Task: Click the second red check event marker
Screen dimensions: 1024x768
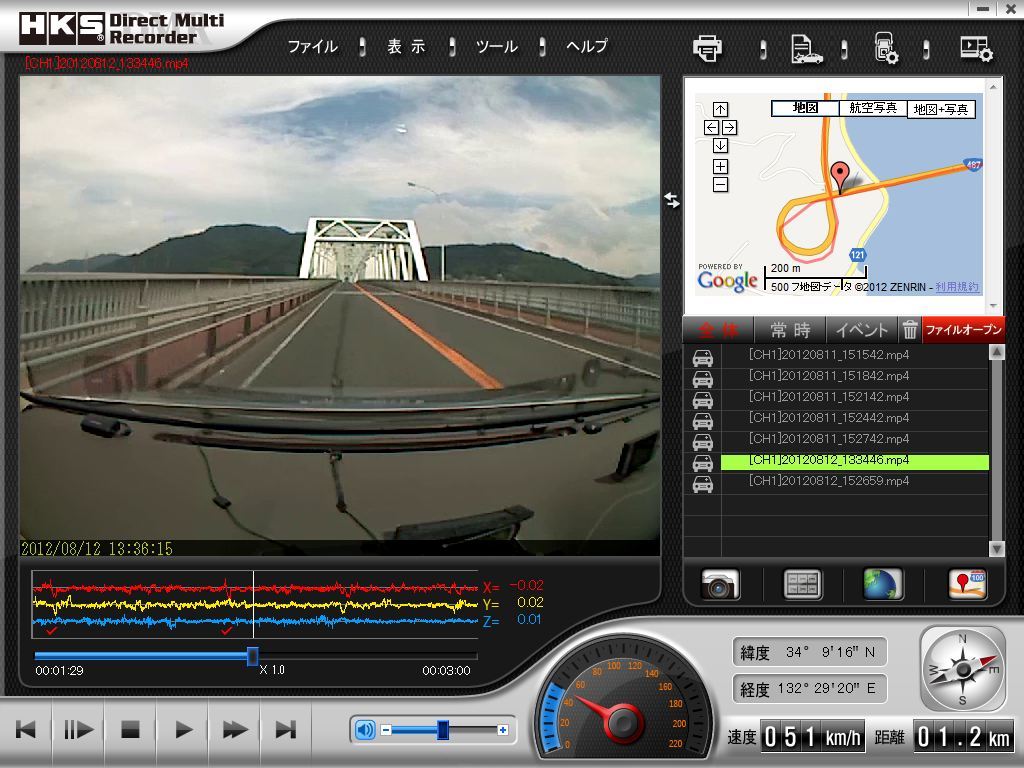Action: click(x=227, y=631)
